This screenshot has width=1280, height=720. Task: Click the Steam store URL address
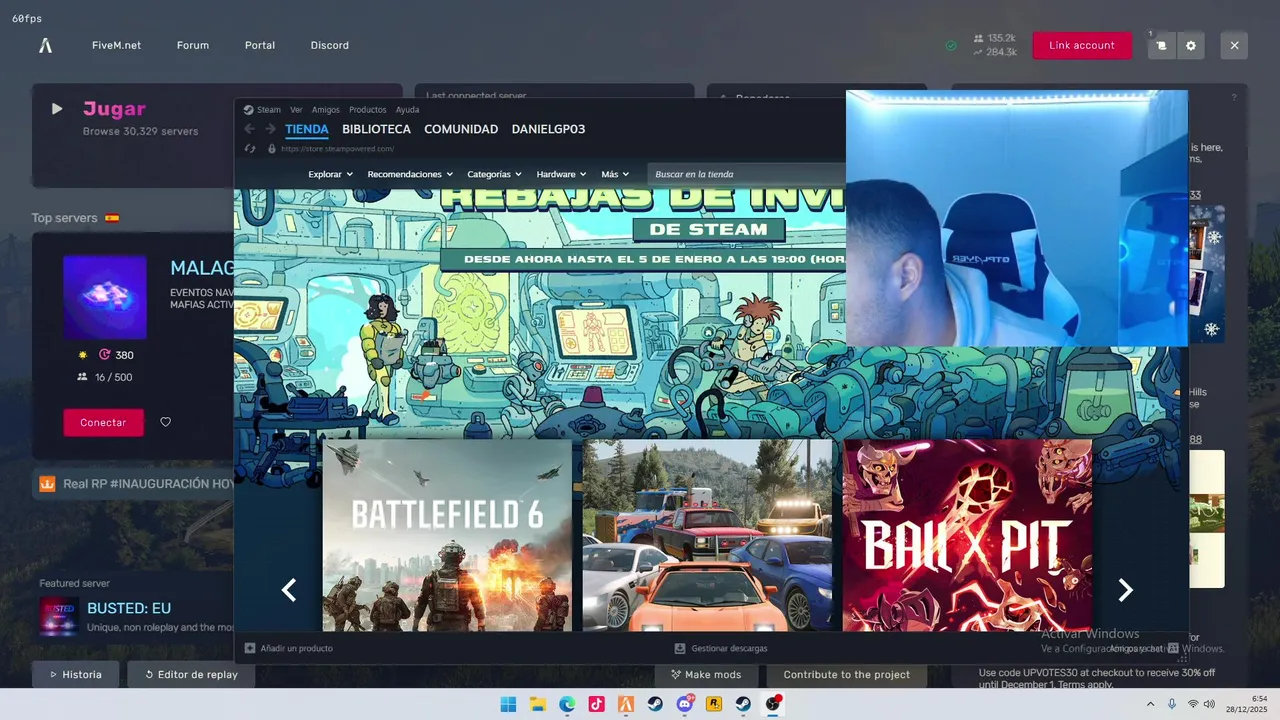338,149
